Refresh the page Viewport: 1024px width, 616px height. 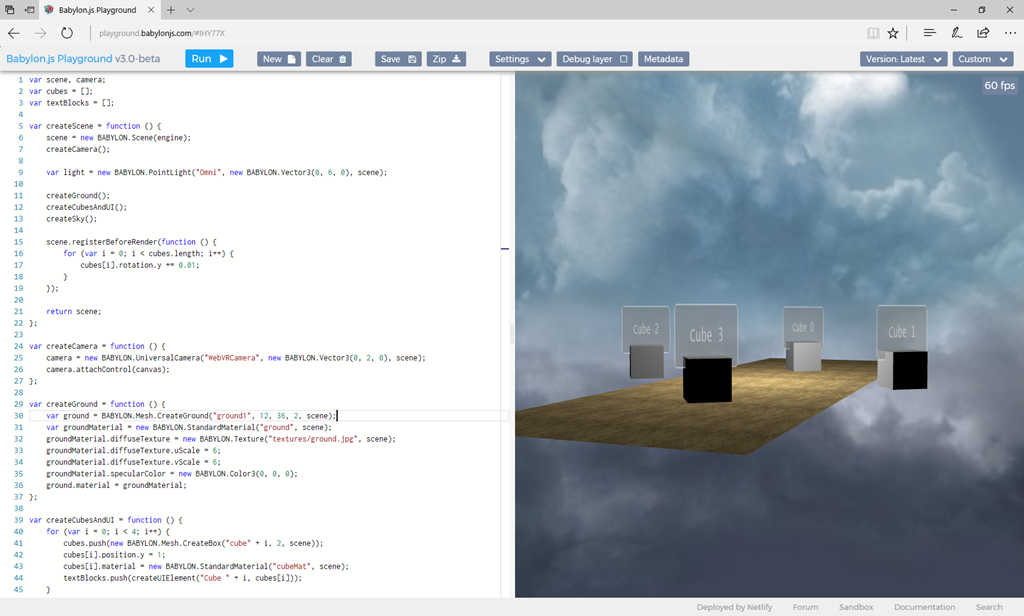(67, 33)
